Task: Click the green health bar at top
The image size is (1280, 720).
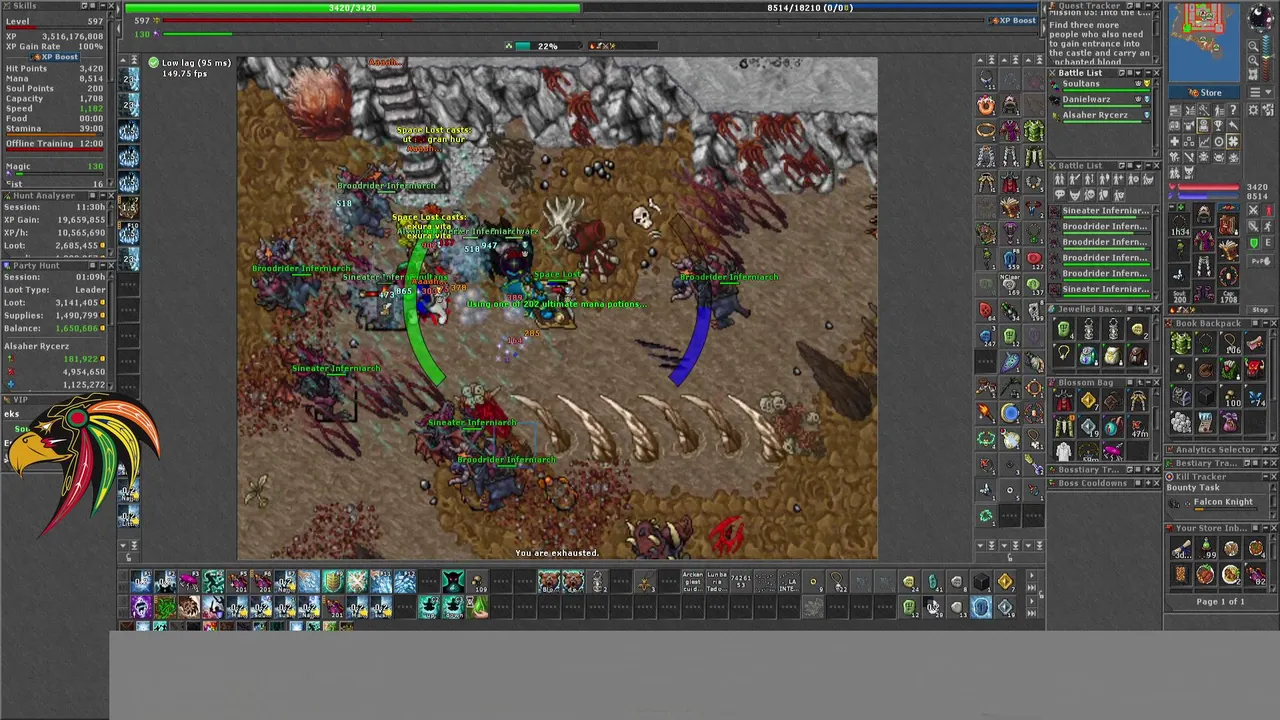Action: pos(353,8)
